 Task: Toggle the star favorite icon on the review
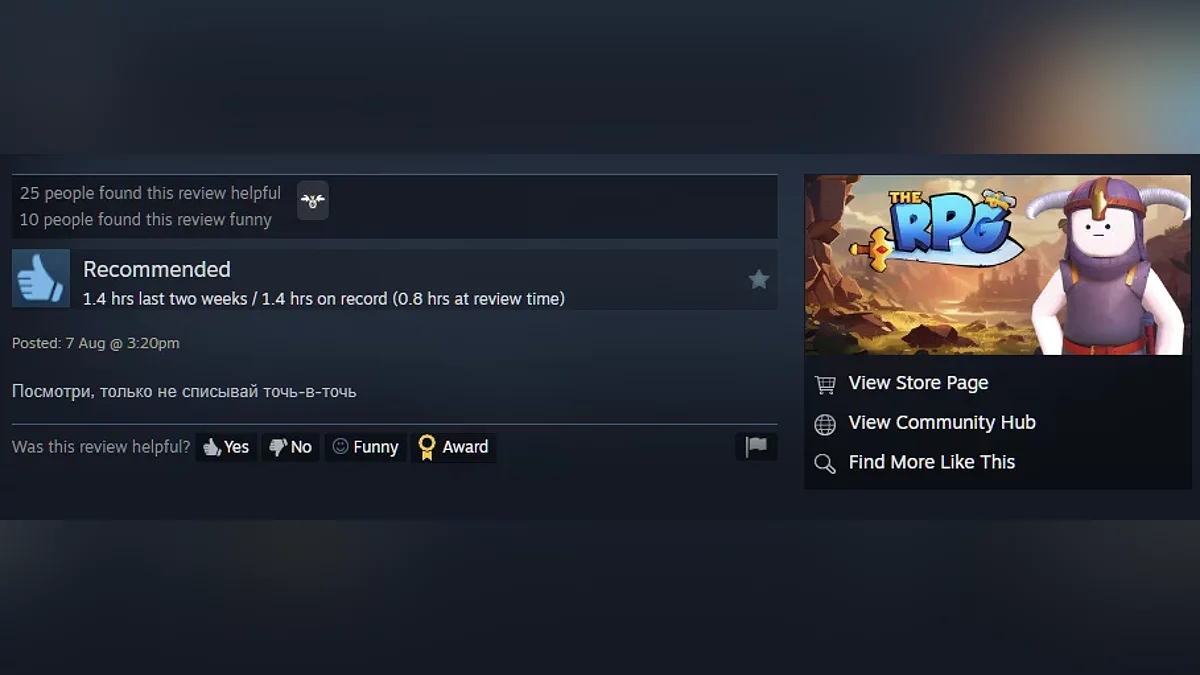point(759,279)
